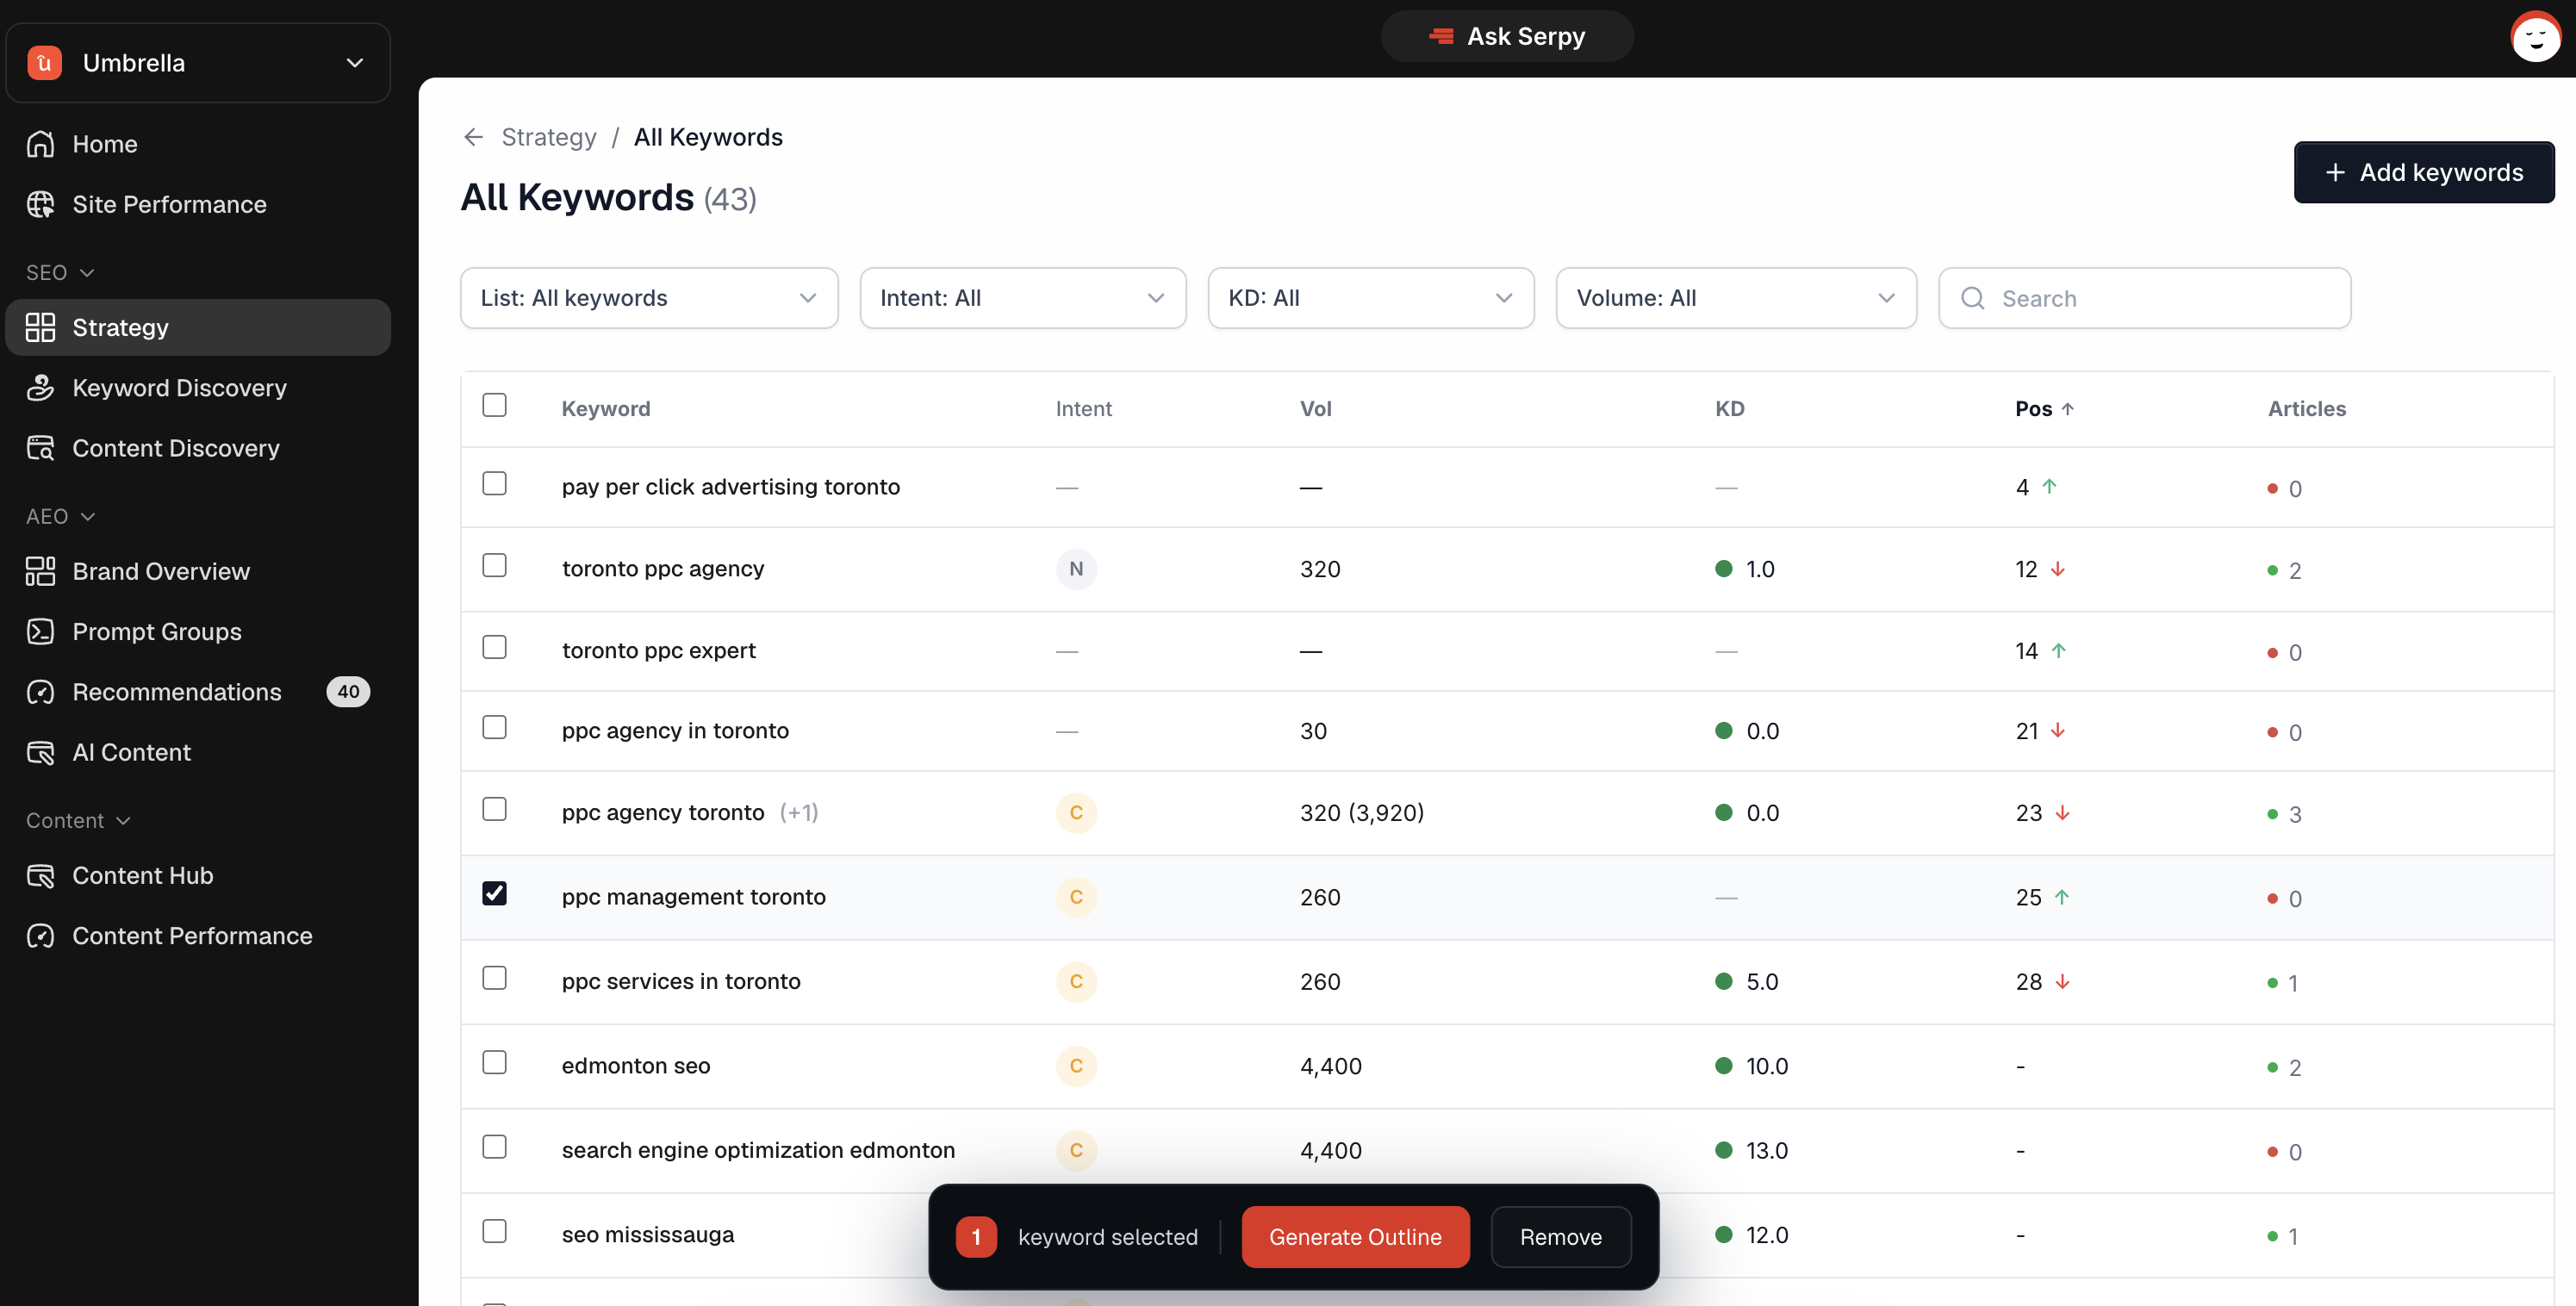
Task: Click the N intent badge for toronto ppc agency
Action: (1076, 569)
